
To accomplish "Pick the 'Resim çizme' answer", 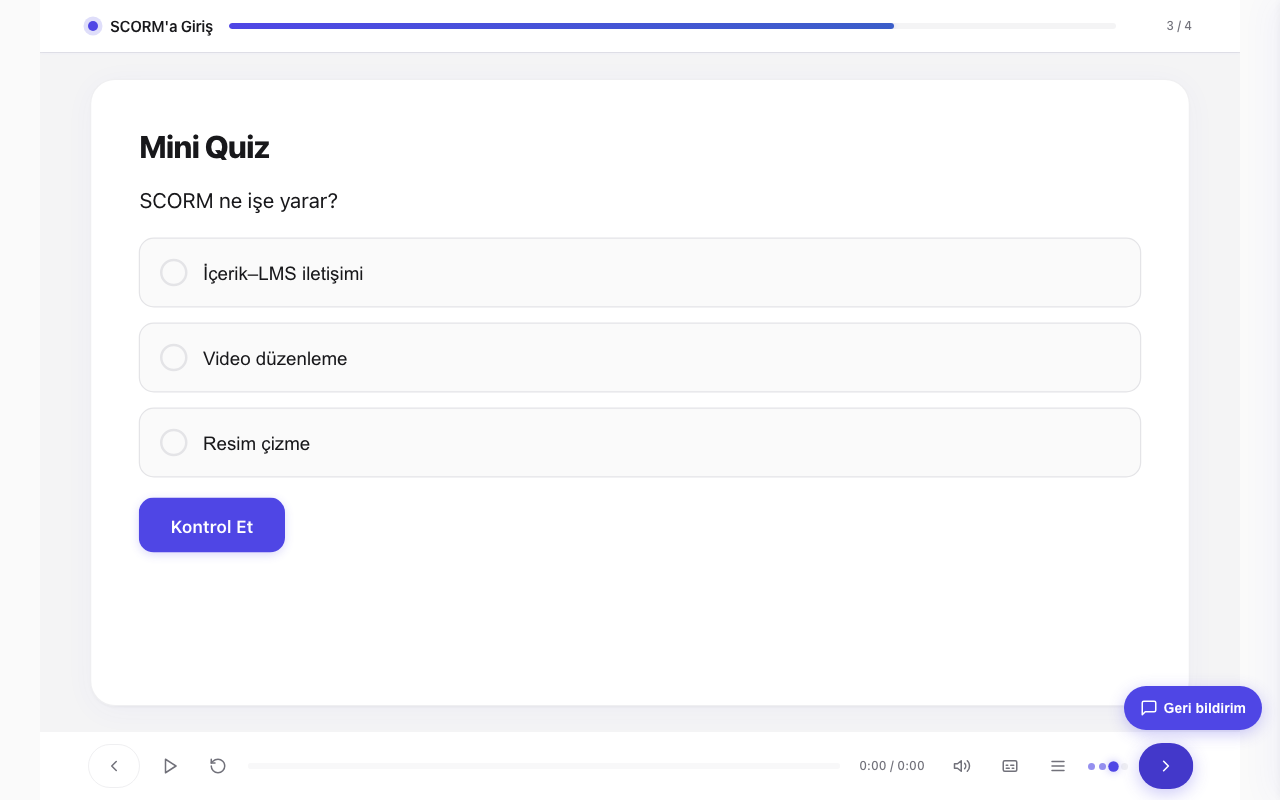I will (x=640, y=443).
